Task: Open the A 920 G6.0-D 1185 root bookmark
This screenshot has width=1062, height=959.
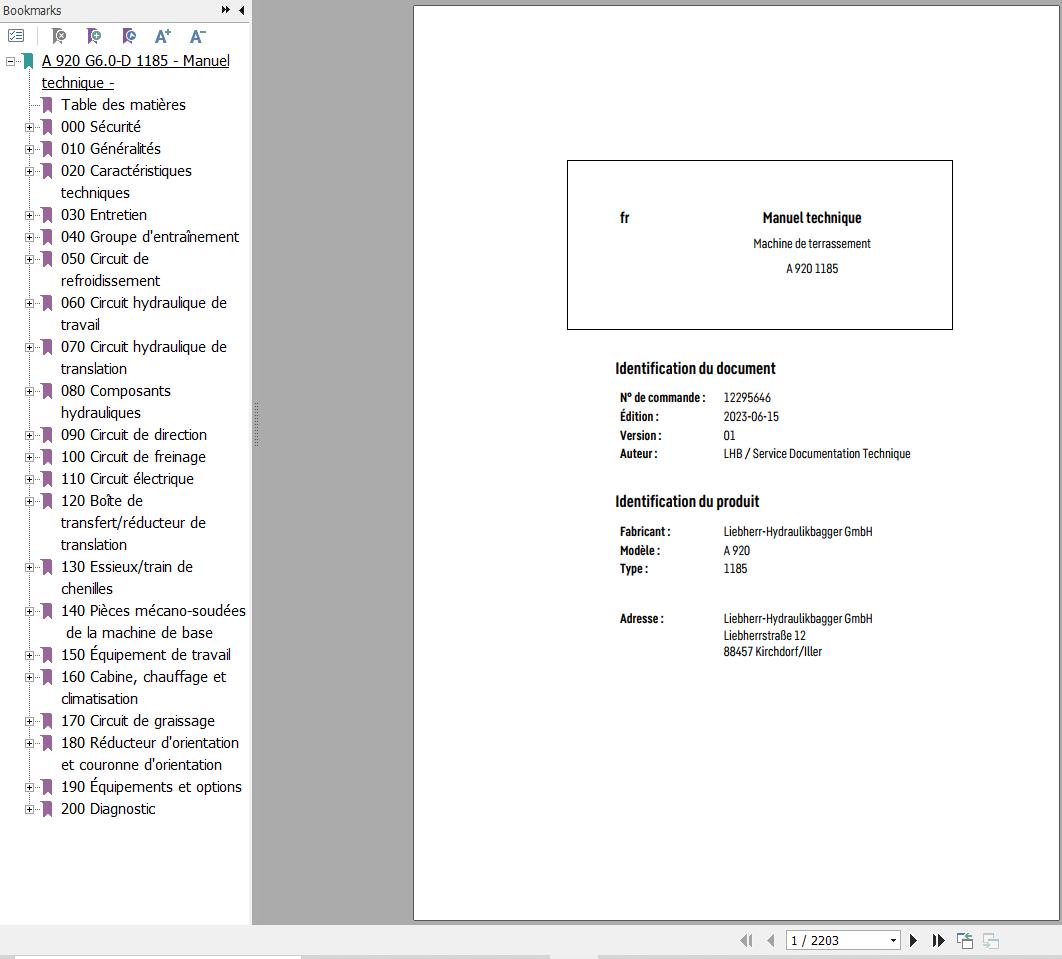Action: 135,72
